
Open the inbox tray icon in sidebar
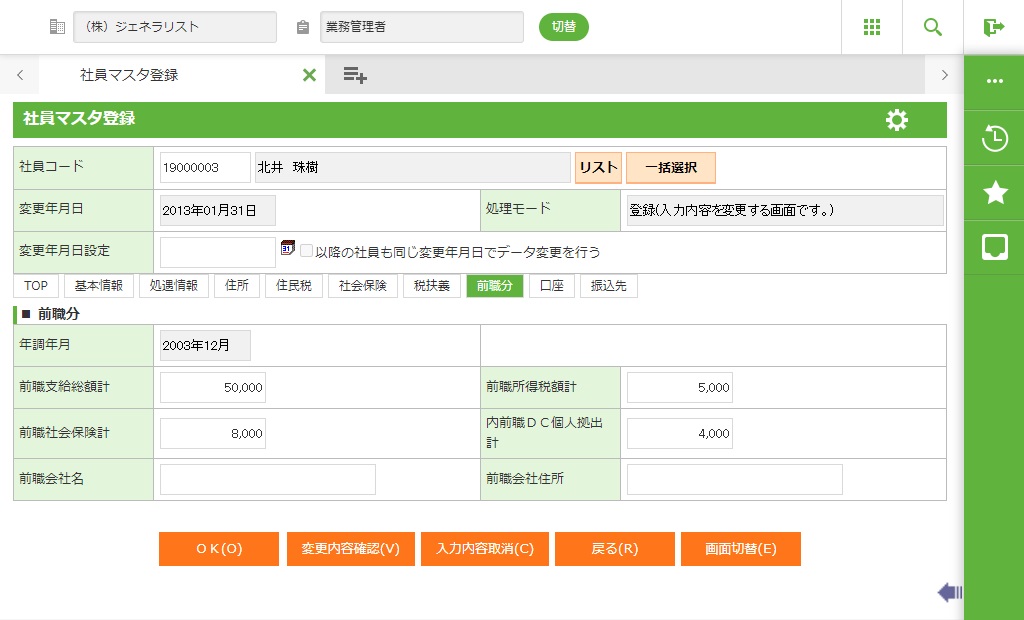click(994, 247)
